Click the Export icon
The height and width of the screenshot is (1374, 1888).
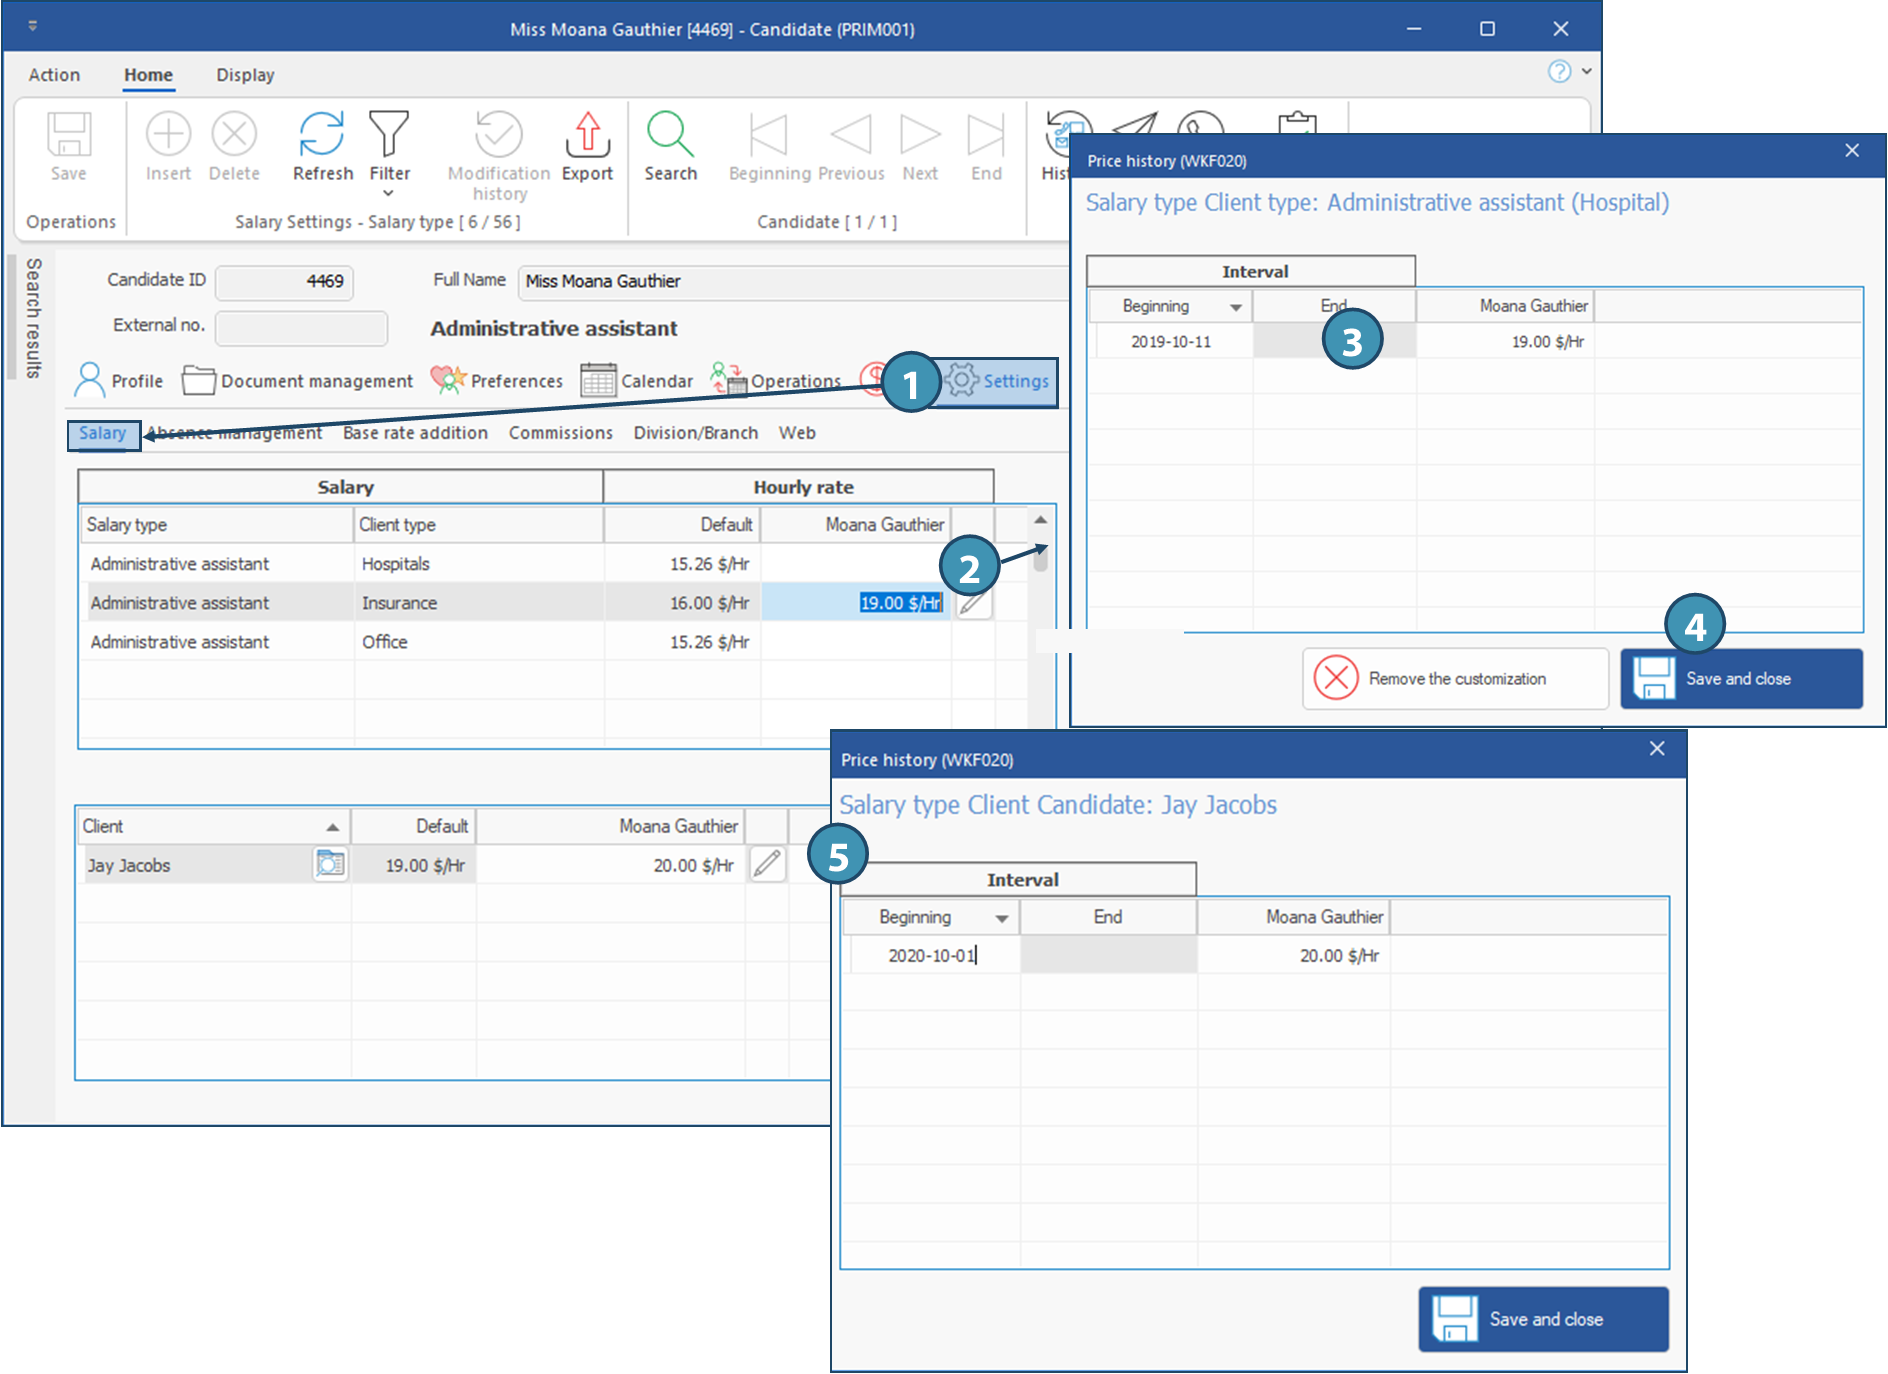(587, 135)
